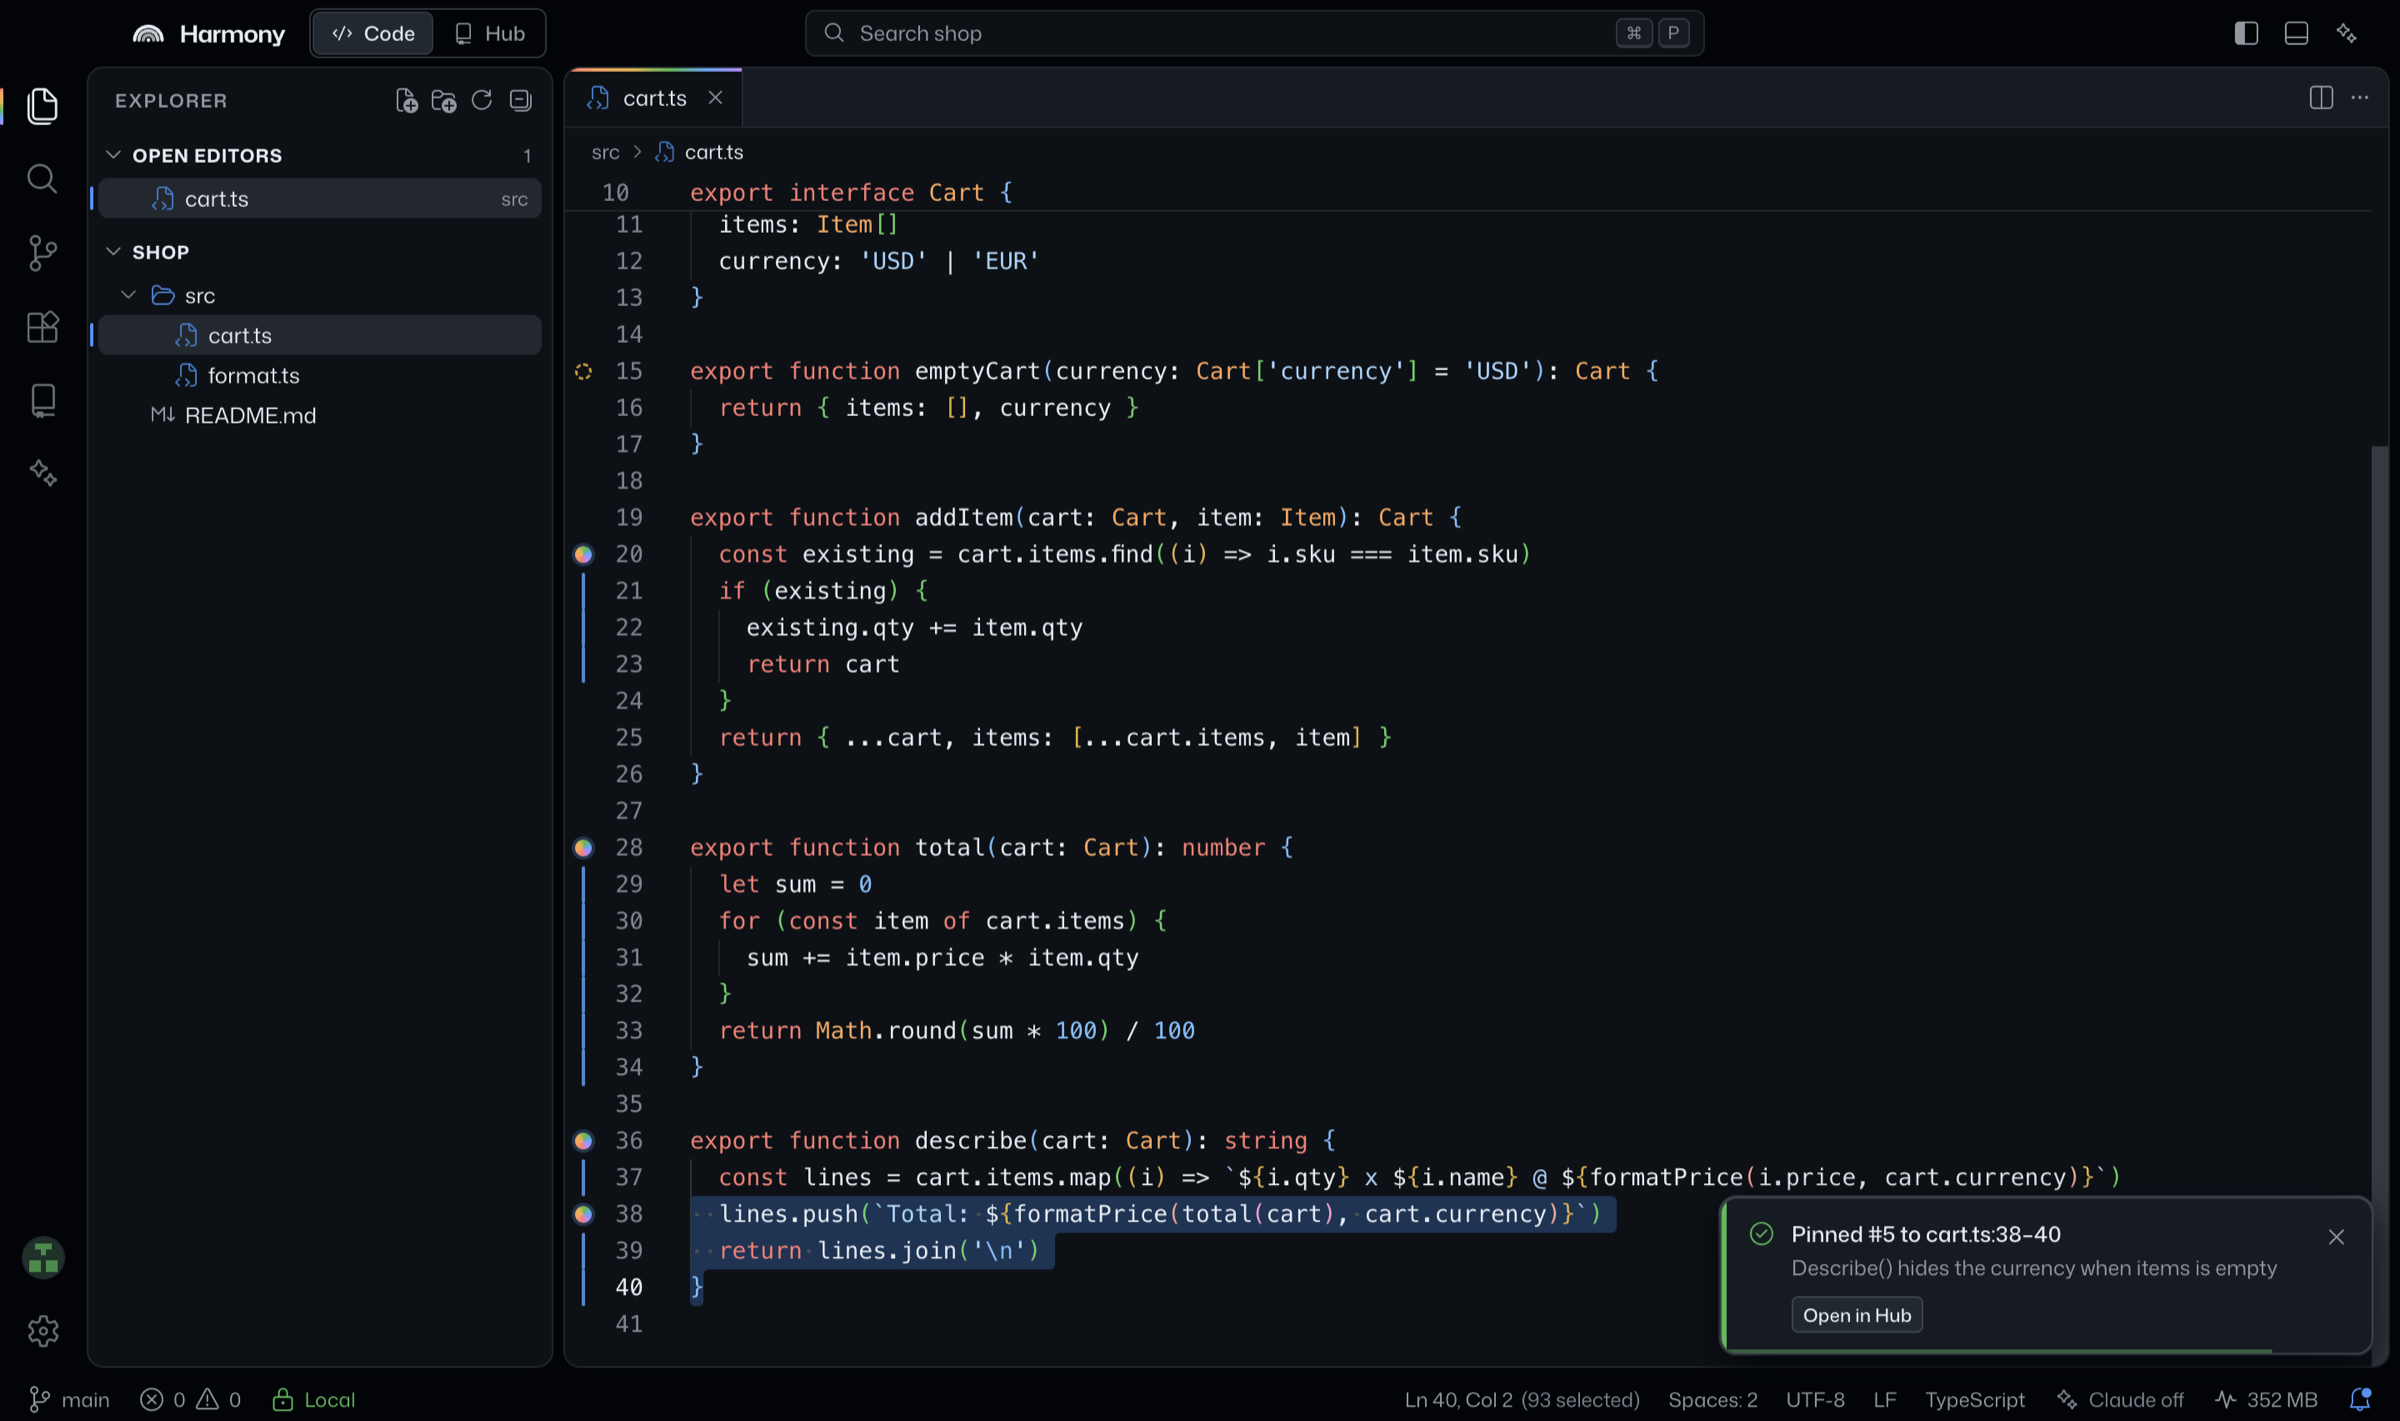The width and height of the screenshot is (2400, 1421).
Task: Open the Search view in activity bar
Action: click(42, 179)
